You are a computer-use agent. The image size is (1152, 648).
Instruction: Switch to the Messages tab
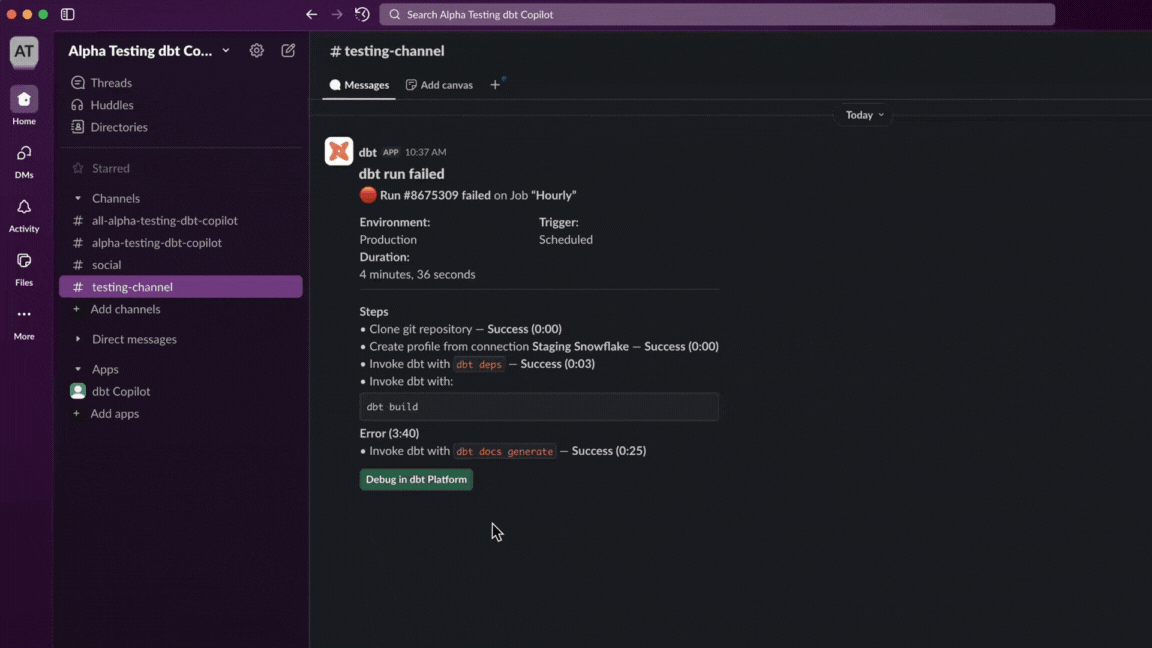pyautogui.click(x=359, y=85)
